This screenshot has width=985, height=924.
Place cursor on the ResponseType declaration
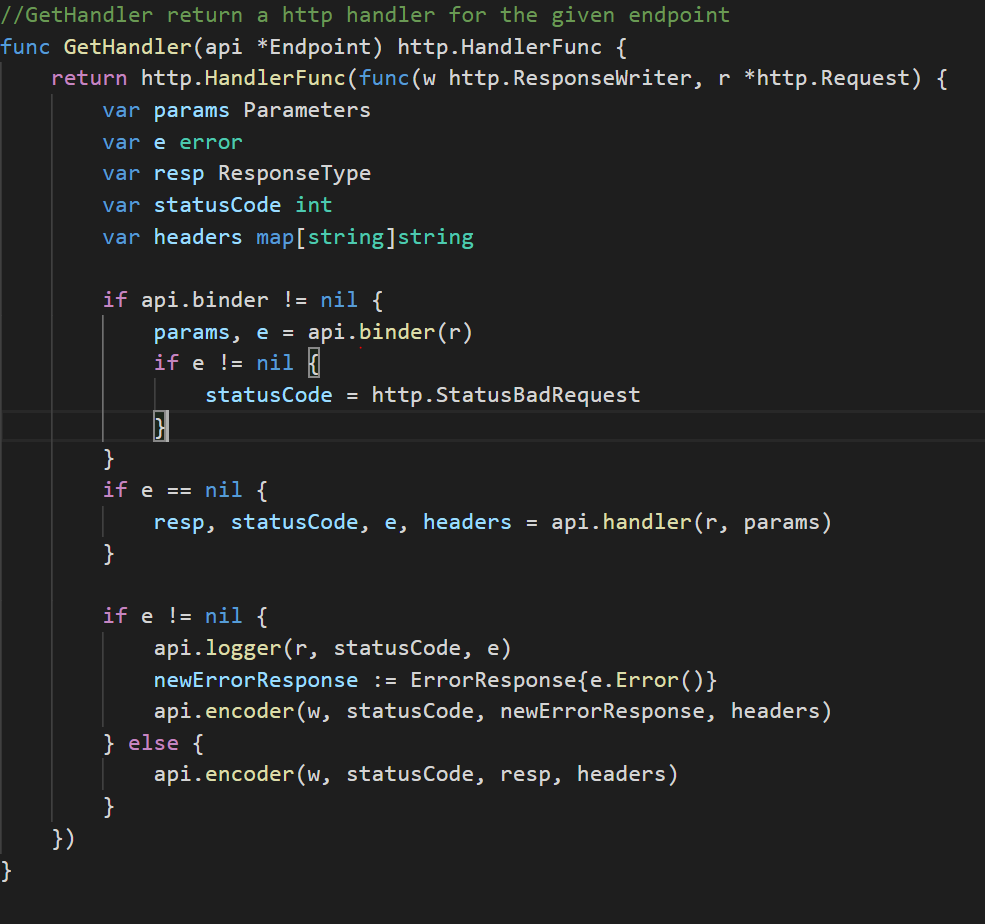coord(293,173)
